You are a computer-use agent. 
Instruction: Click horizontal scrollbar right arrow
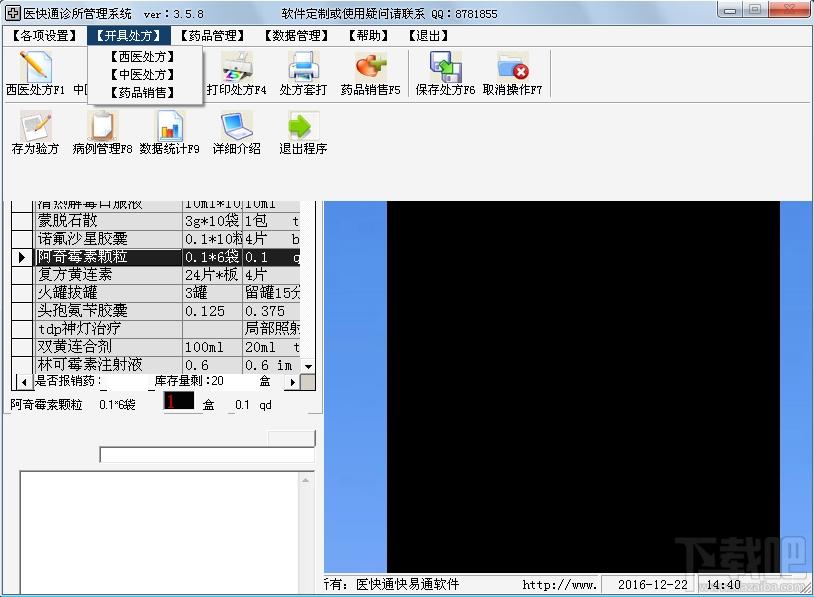point(292,382)
